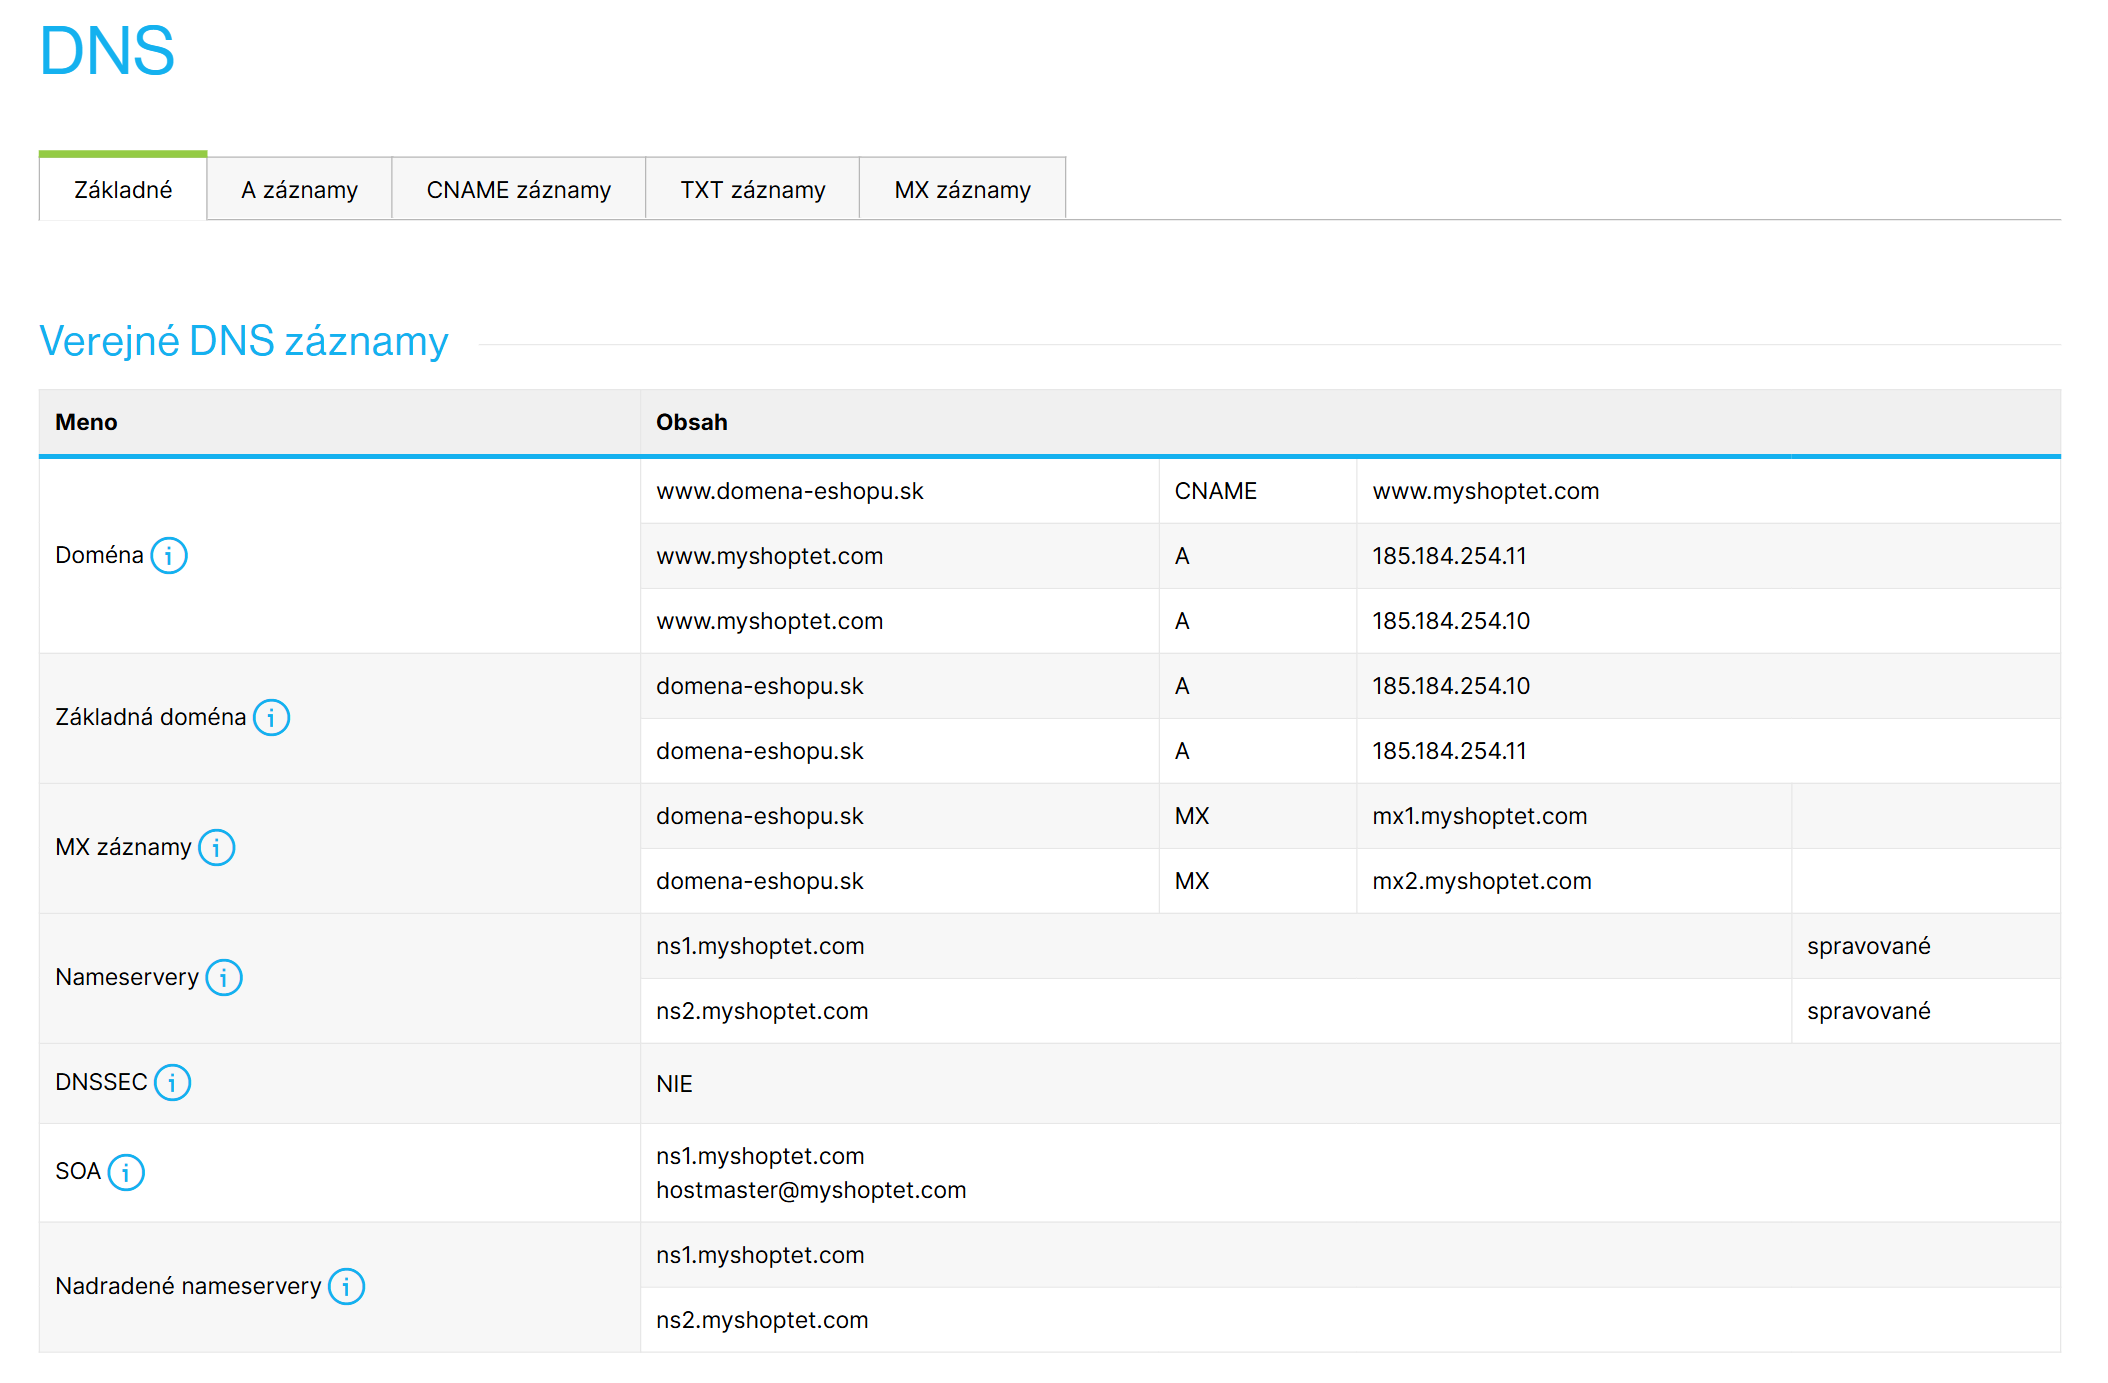
Task: Open the A záznamy tab
Action: pyautogui.click(x=299, y=189)
